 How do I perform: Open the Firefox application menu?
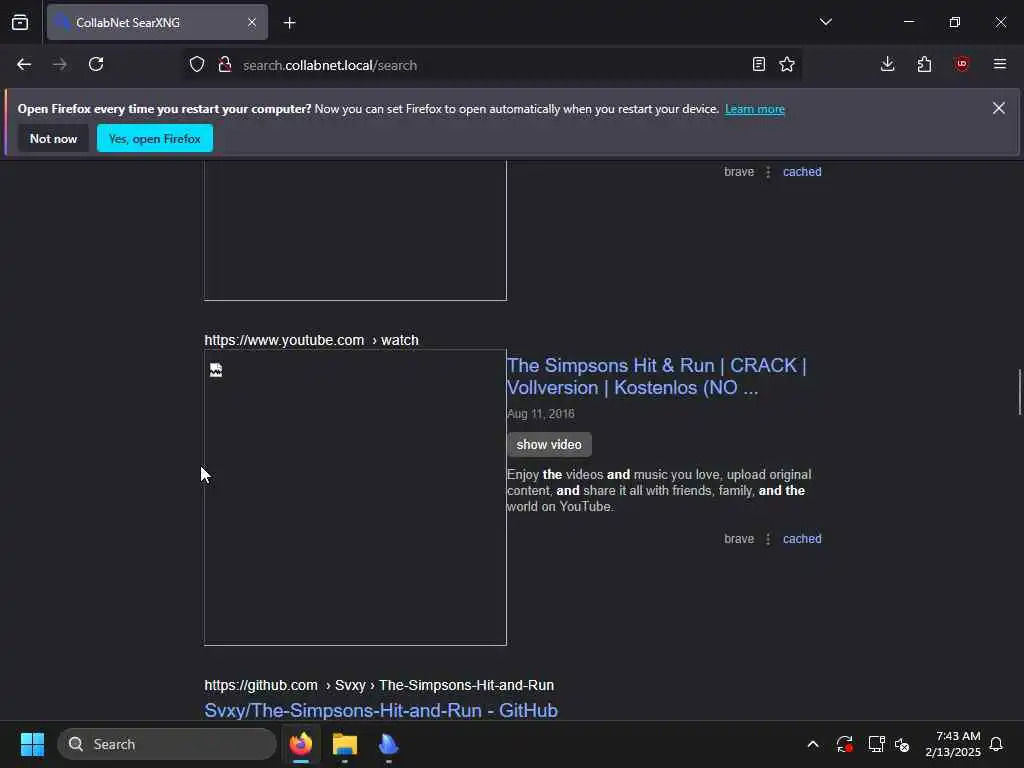point(999,65)
